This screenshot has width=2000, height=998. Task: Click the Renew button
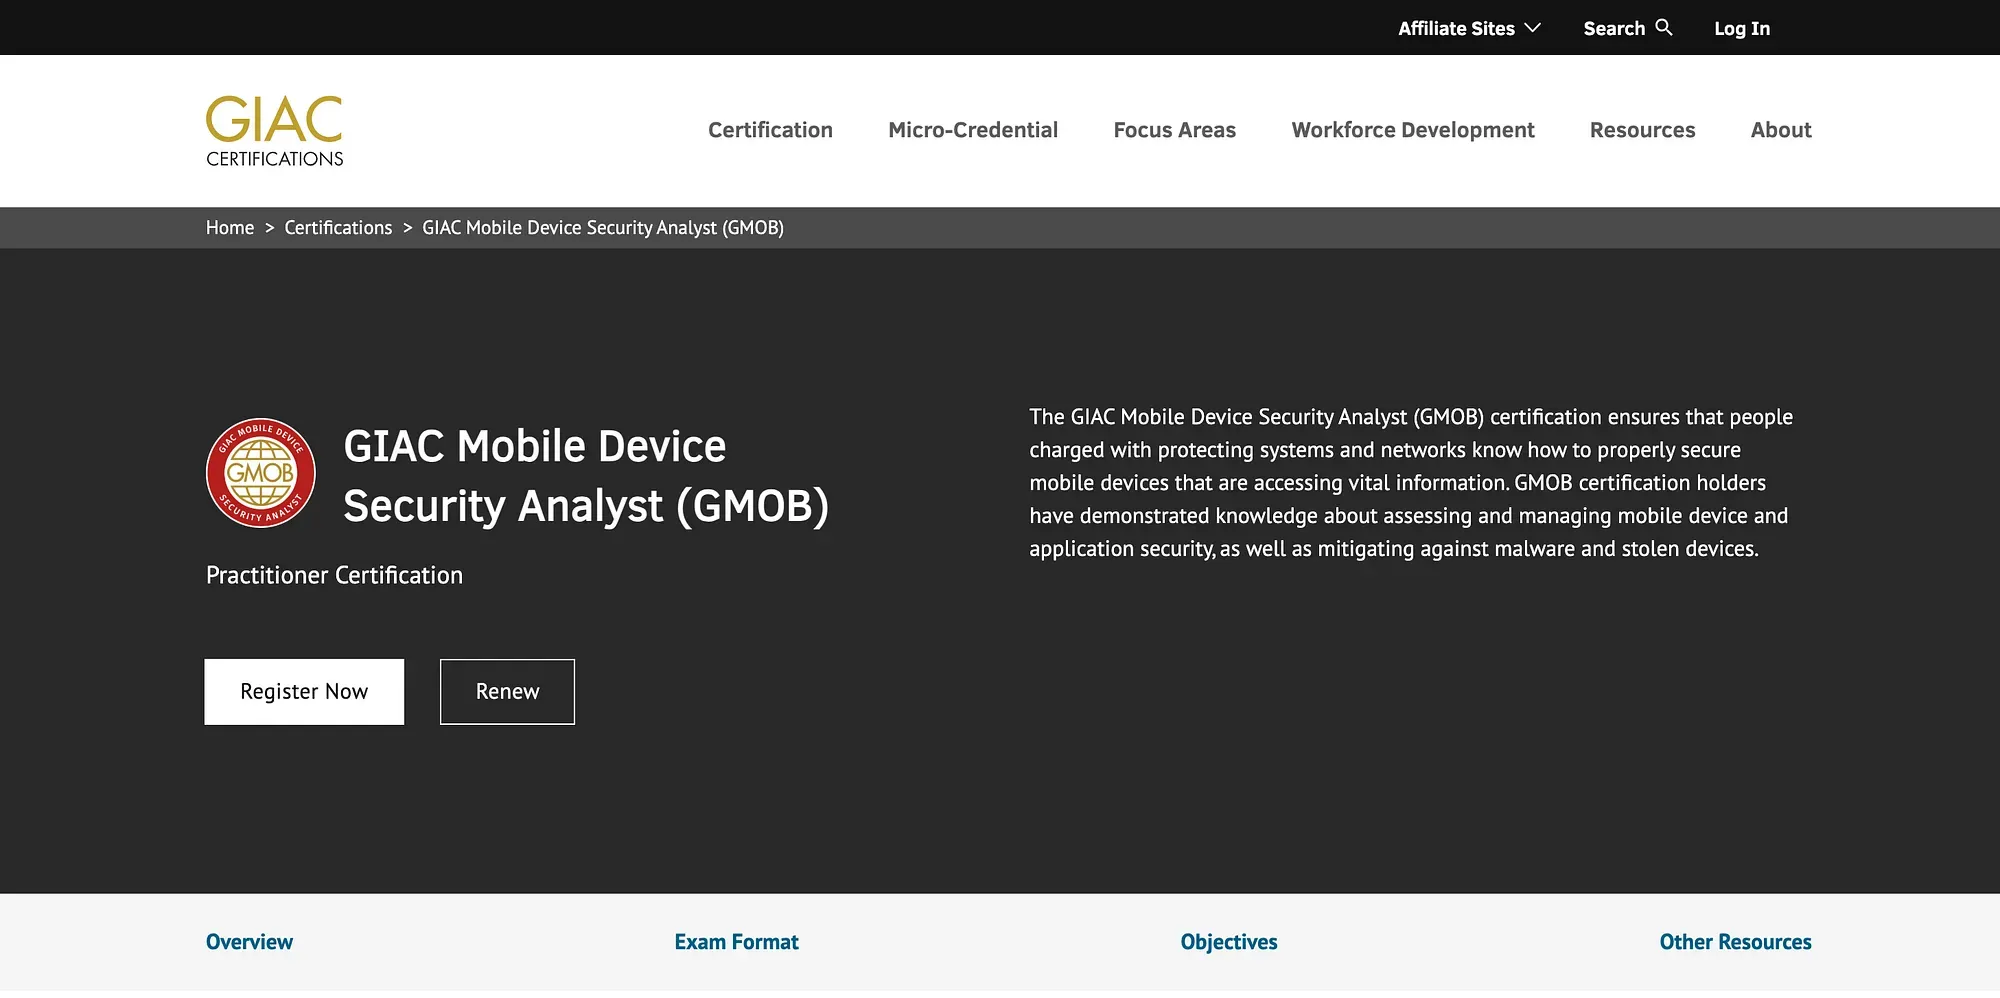[x=507, y=691]
